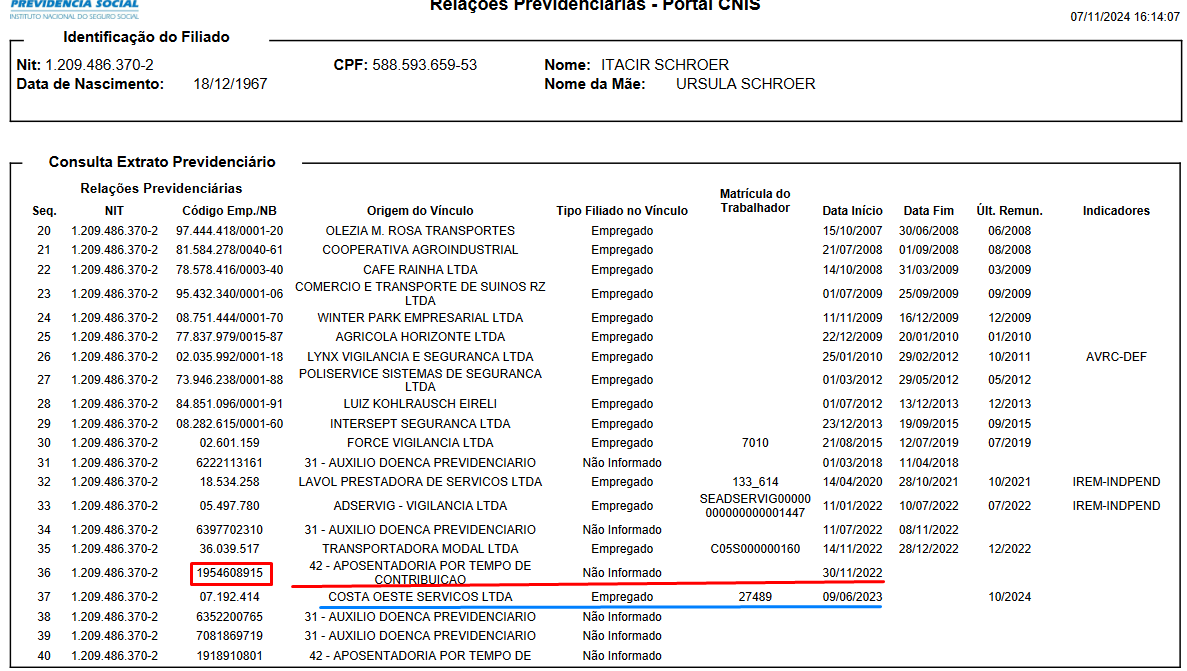Click the last remuneration value 10/2024
The width and height of the screenshot is (1187, 671).
[1009, 597]
